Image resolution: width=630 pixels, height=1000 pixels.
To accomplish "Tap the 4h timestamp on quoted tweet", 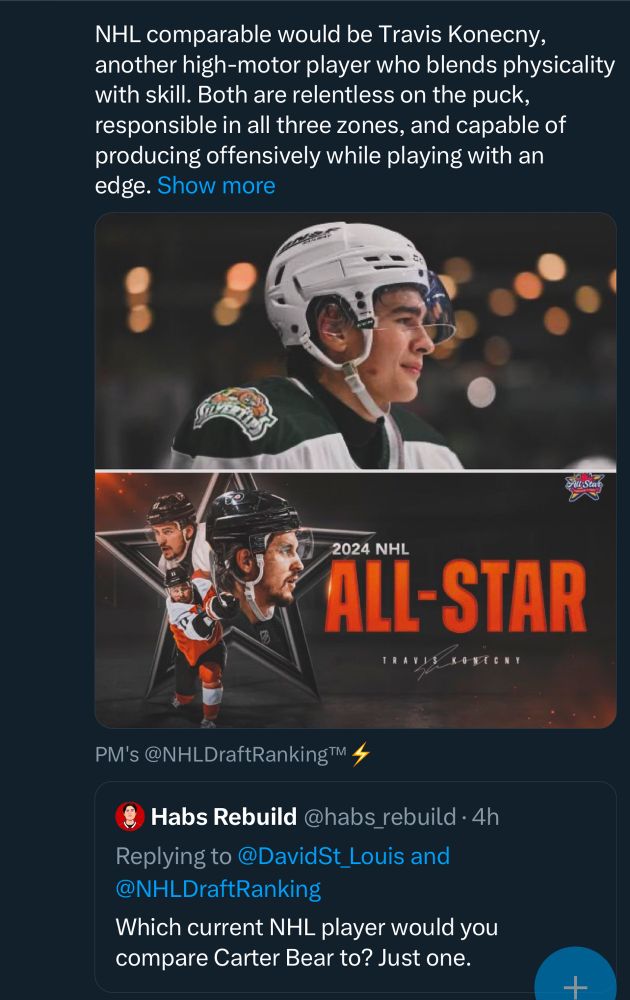I will 486,817.
